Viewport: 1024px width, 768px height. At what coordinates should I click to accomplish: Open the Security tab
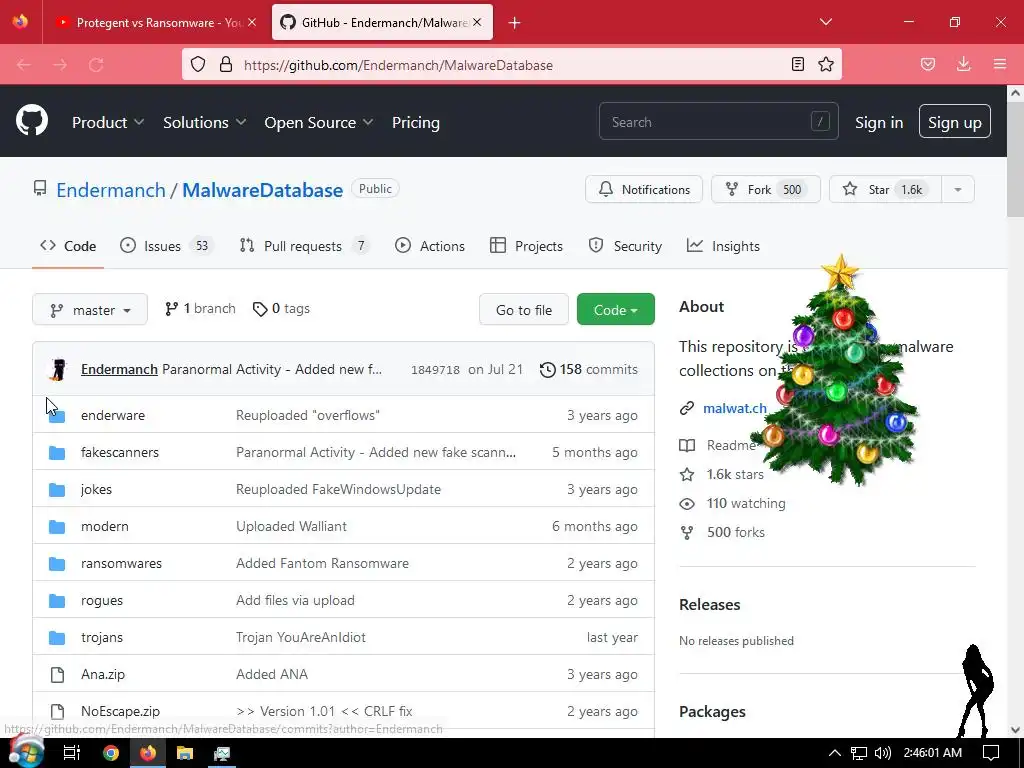pyautogui.click(x=625, y=246)
